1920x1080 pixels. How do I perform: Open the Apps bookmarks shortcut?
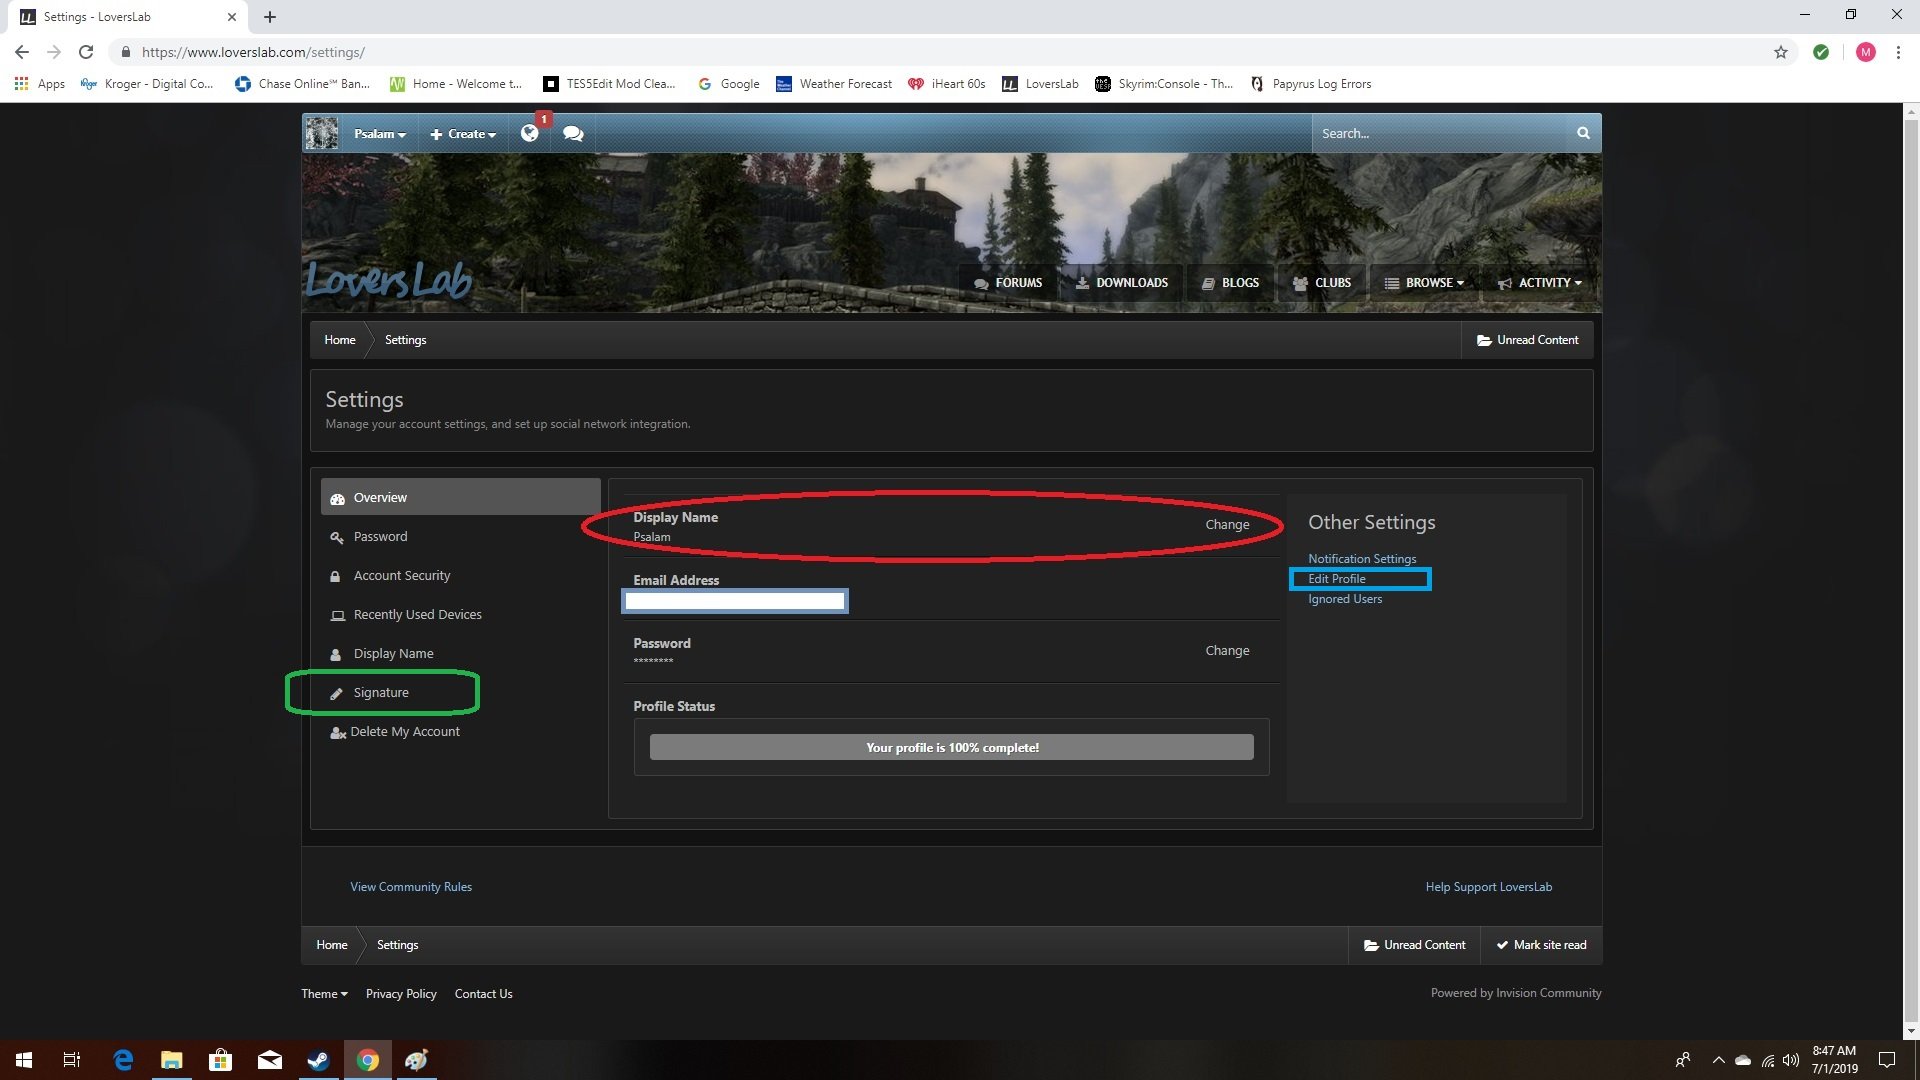pyautogui.click(x=40, y=84)
